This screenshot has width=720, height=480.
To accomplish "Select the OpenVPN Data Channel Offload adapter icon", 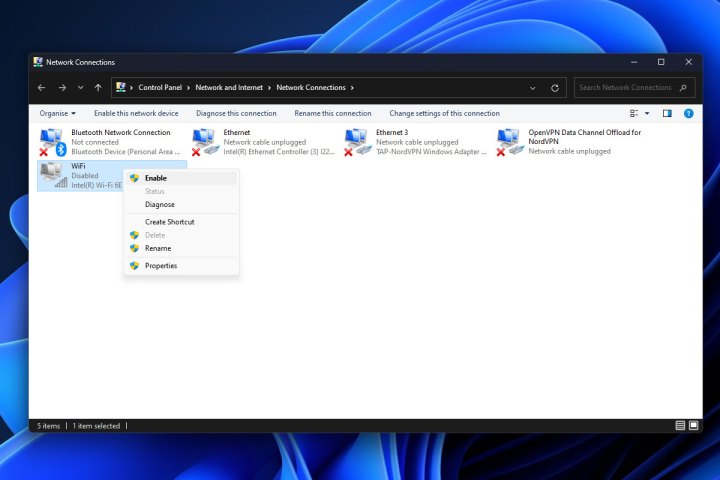I will [x=510, y=142].
